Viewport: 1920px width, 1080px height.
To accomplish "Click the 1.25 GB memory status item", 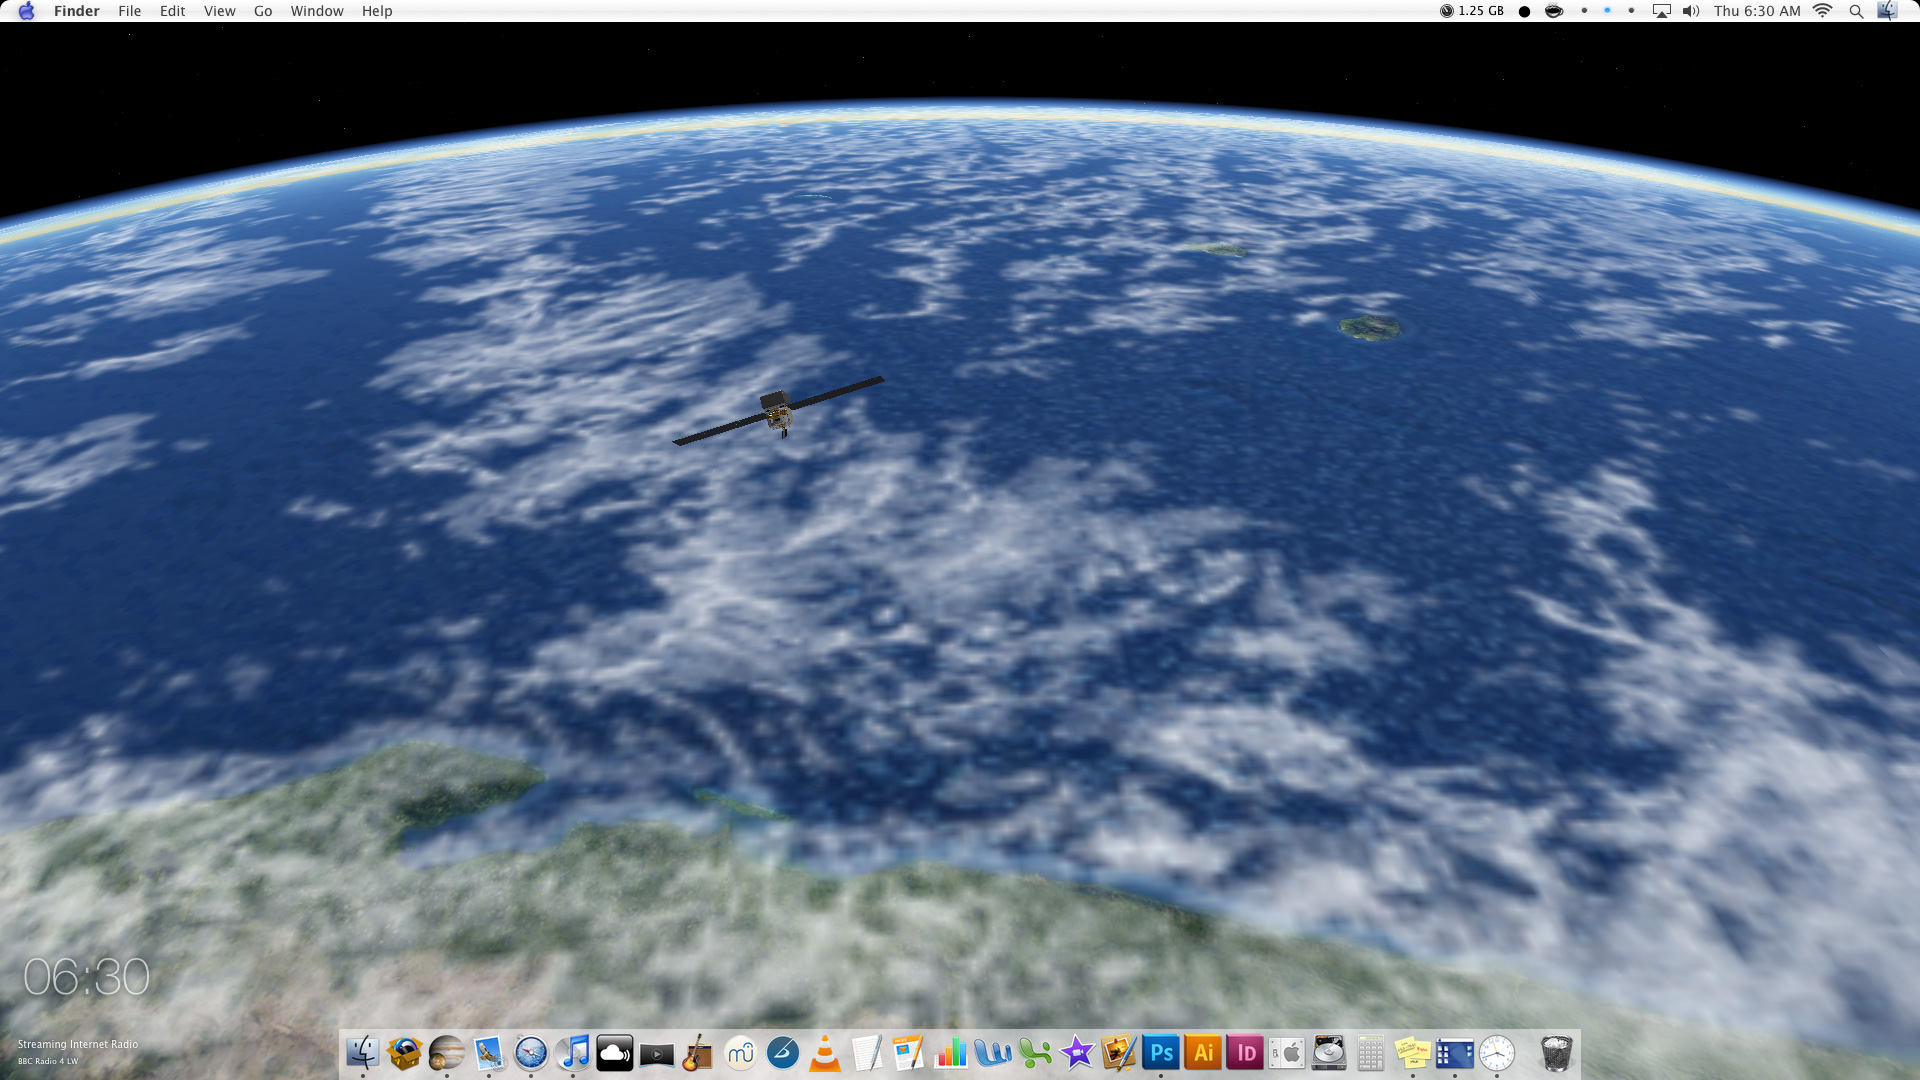I will tap(1472, 11).
